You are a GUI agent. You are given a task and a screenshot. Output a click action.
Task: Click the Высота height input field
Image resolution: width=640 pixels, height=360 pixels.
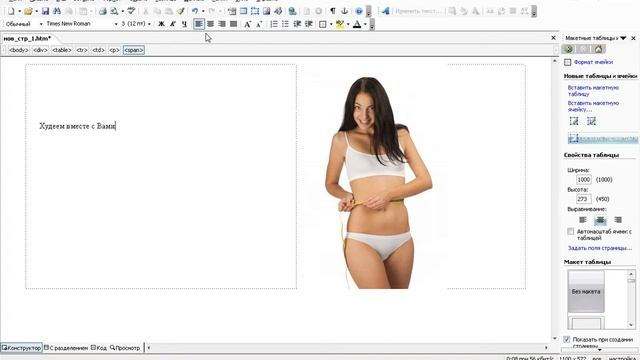pyautogui.click(x=584, y=199)
